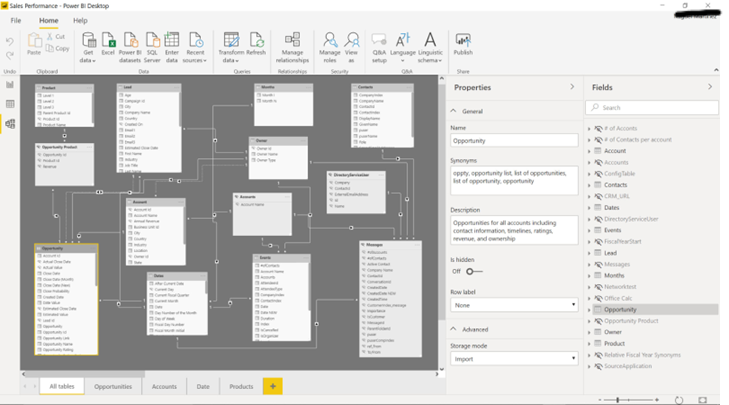Click the Redo arrow
Viewport: 729px width, 405px height.
[x=10, y=55]
